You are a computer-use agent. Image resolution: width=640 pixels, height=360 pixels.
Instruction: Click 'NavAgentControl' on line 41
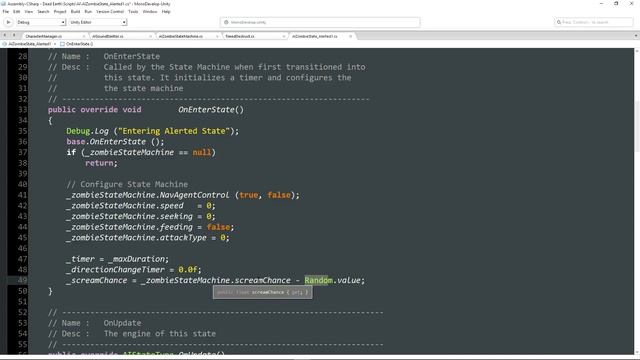tap(194, 195)
